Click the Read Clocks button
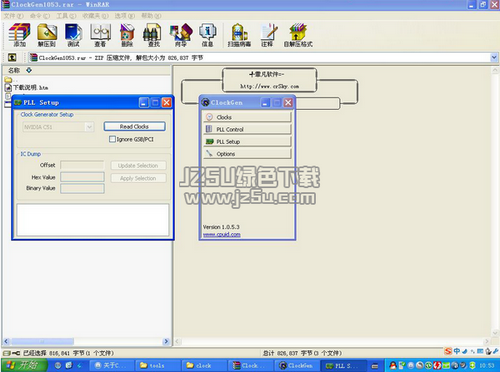 pyautogui.click(x=134, y=127)
